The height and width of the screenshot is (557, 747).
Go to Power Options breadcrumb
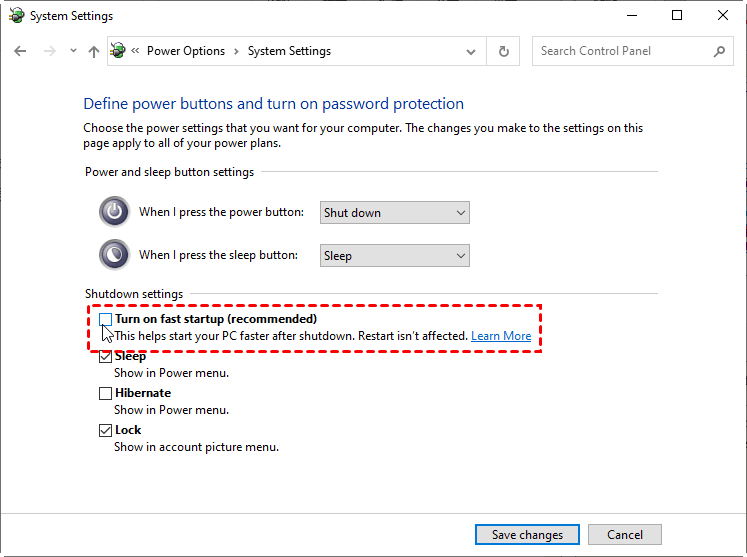click(186, 51)
